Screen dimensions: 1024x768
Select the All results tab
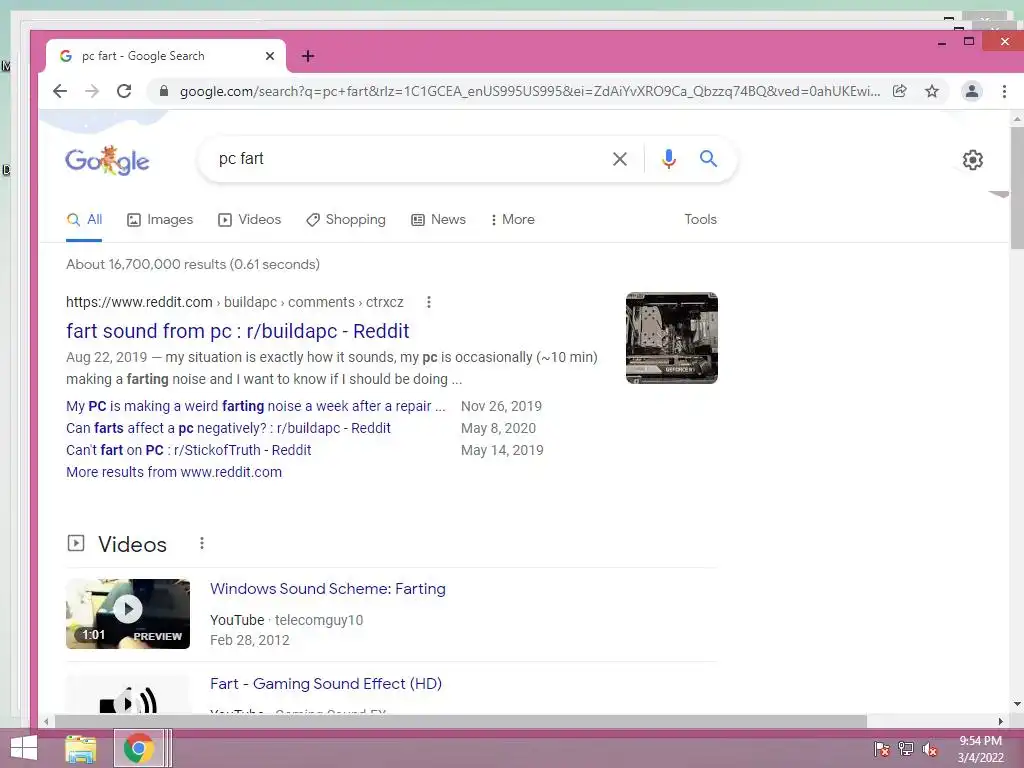84,219
